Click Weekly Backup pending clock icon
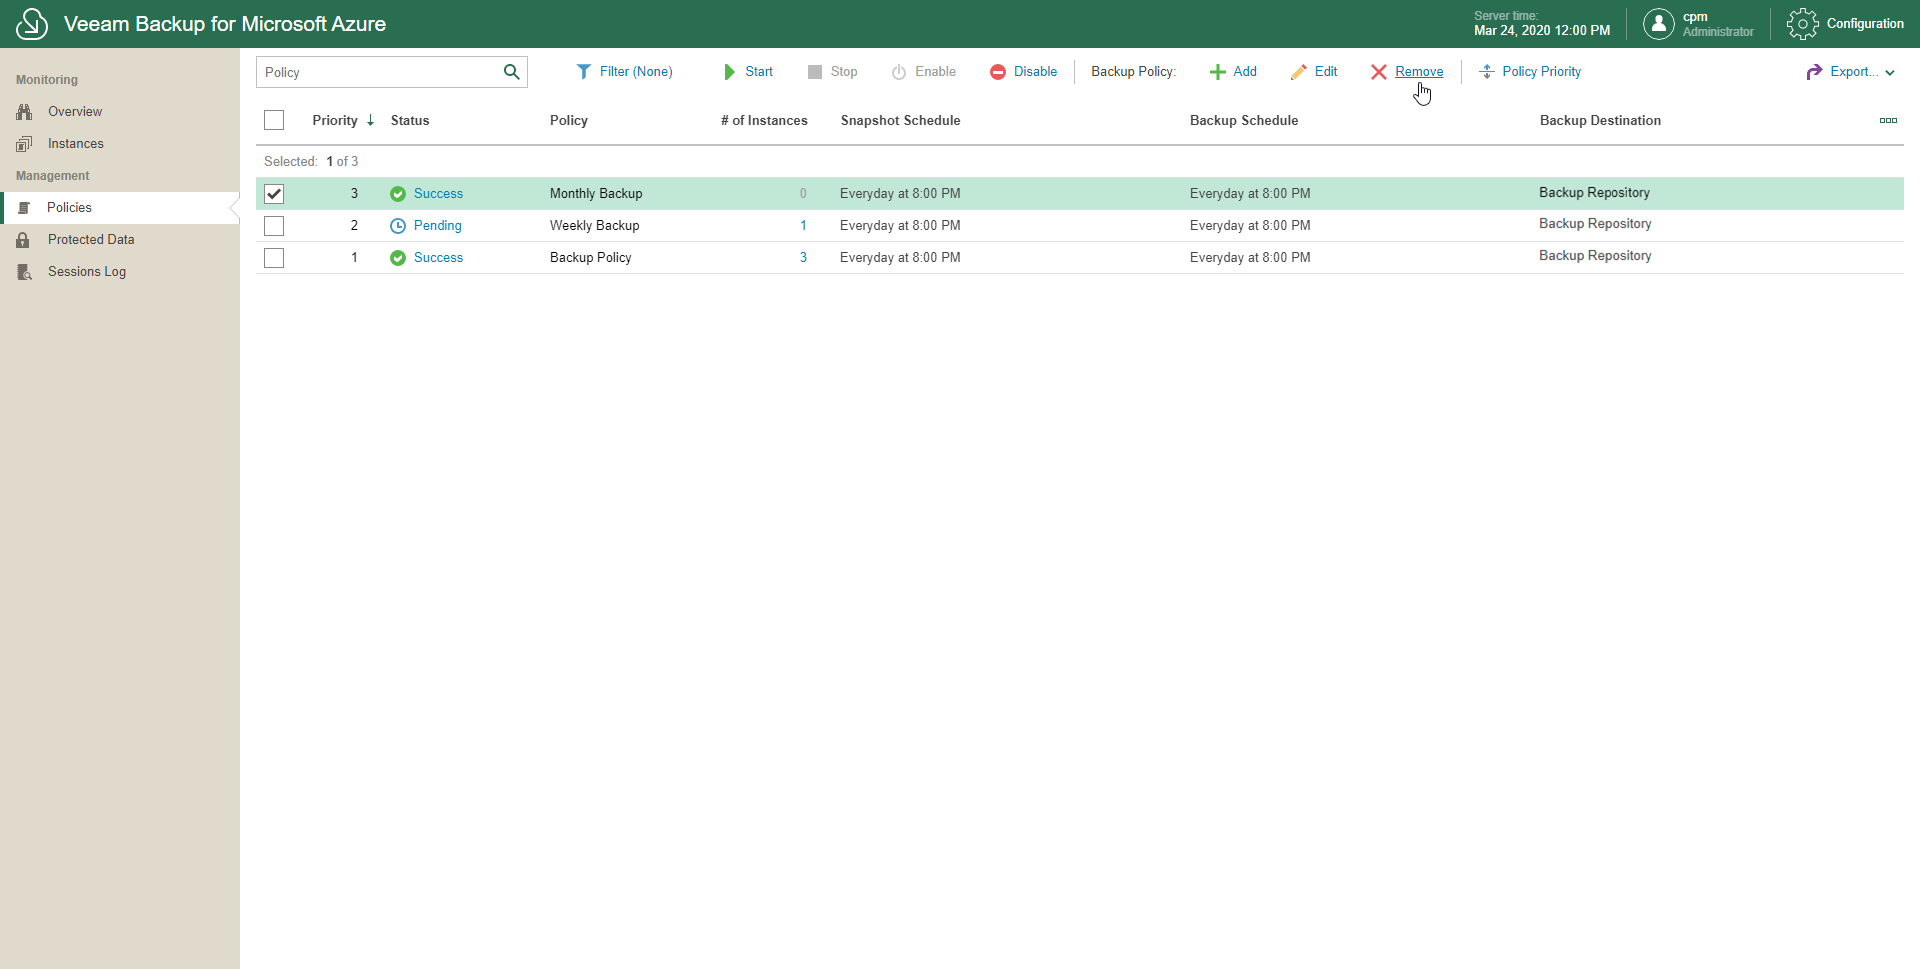 [x=398, y=226]
